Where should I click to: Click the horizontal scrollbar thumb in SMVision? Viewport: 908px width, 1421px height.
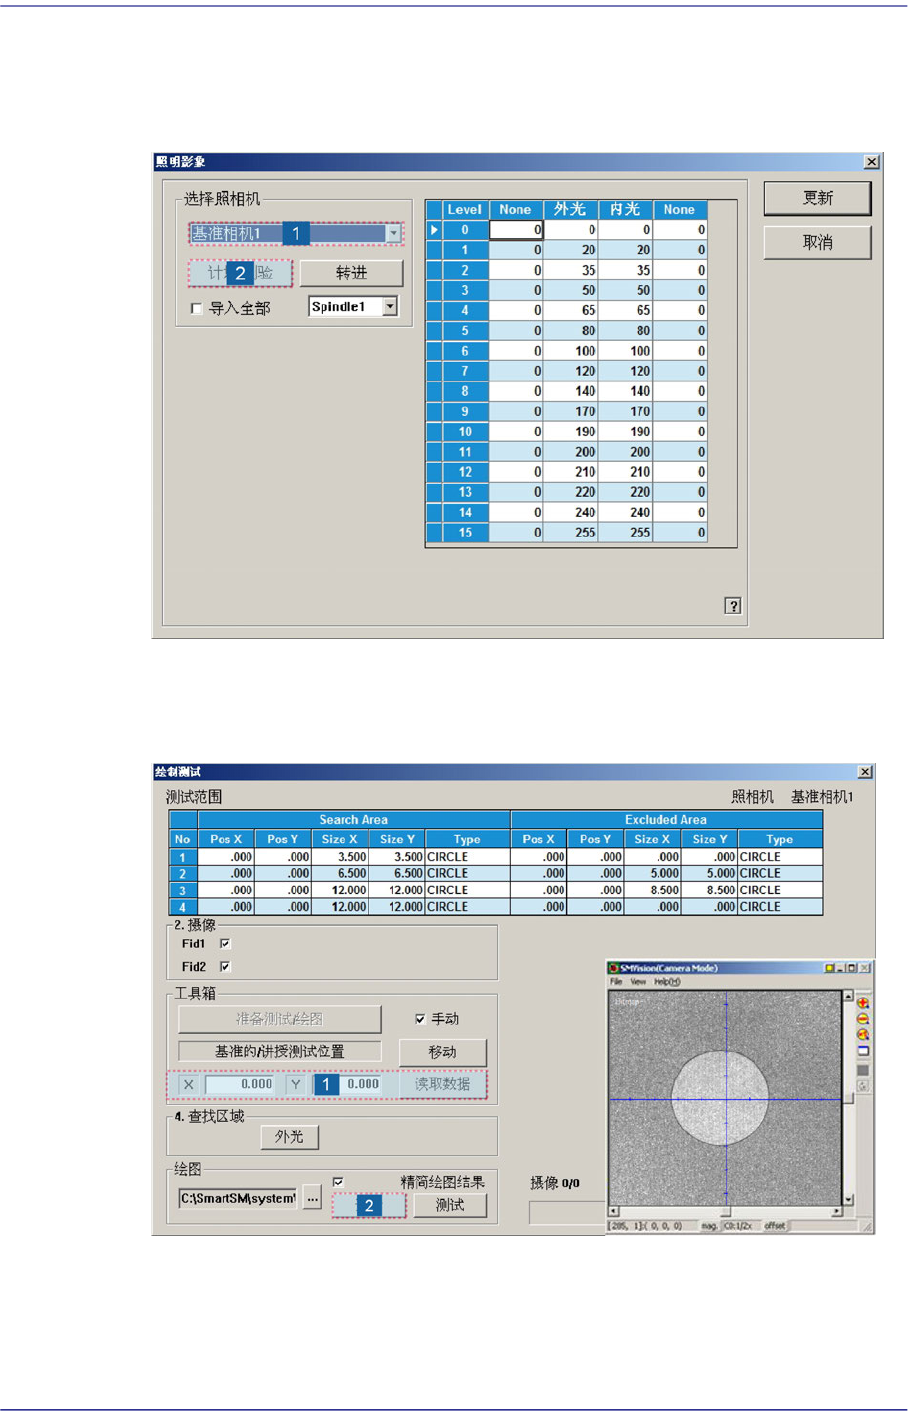click(725, 1211)
